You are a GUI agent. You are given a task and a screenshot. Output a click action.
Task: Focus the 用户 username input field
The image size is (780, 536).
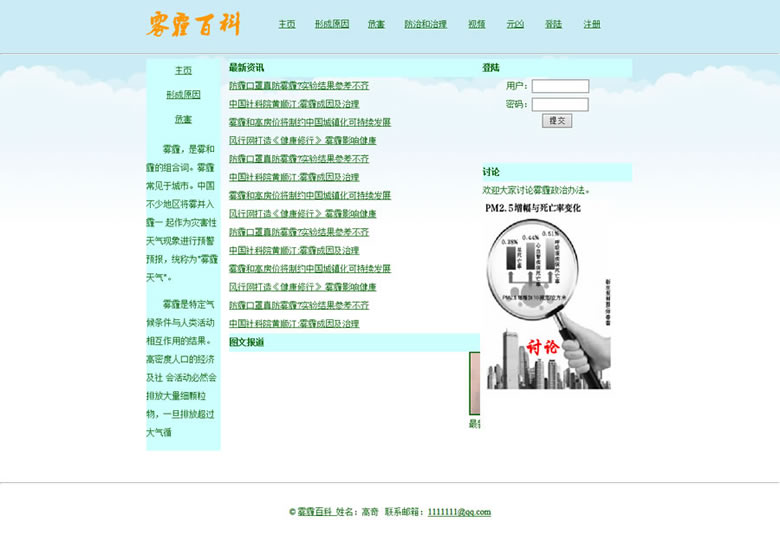[x=560, y=86]
